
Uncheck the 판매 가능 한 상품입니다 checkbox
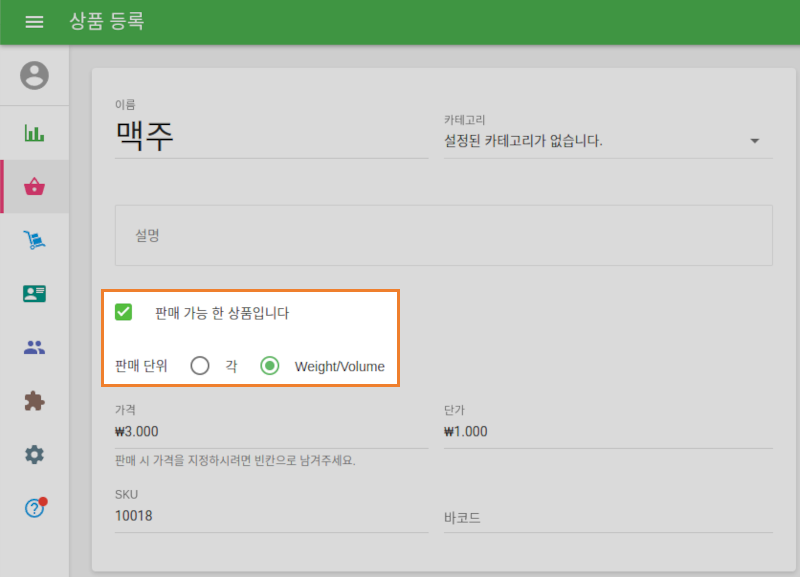124,312
